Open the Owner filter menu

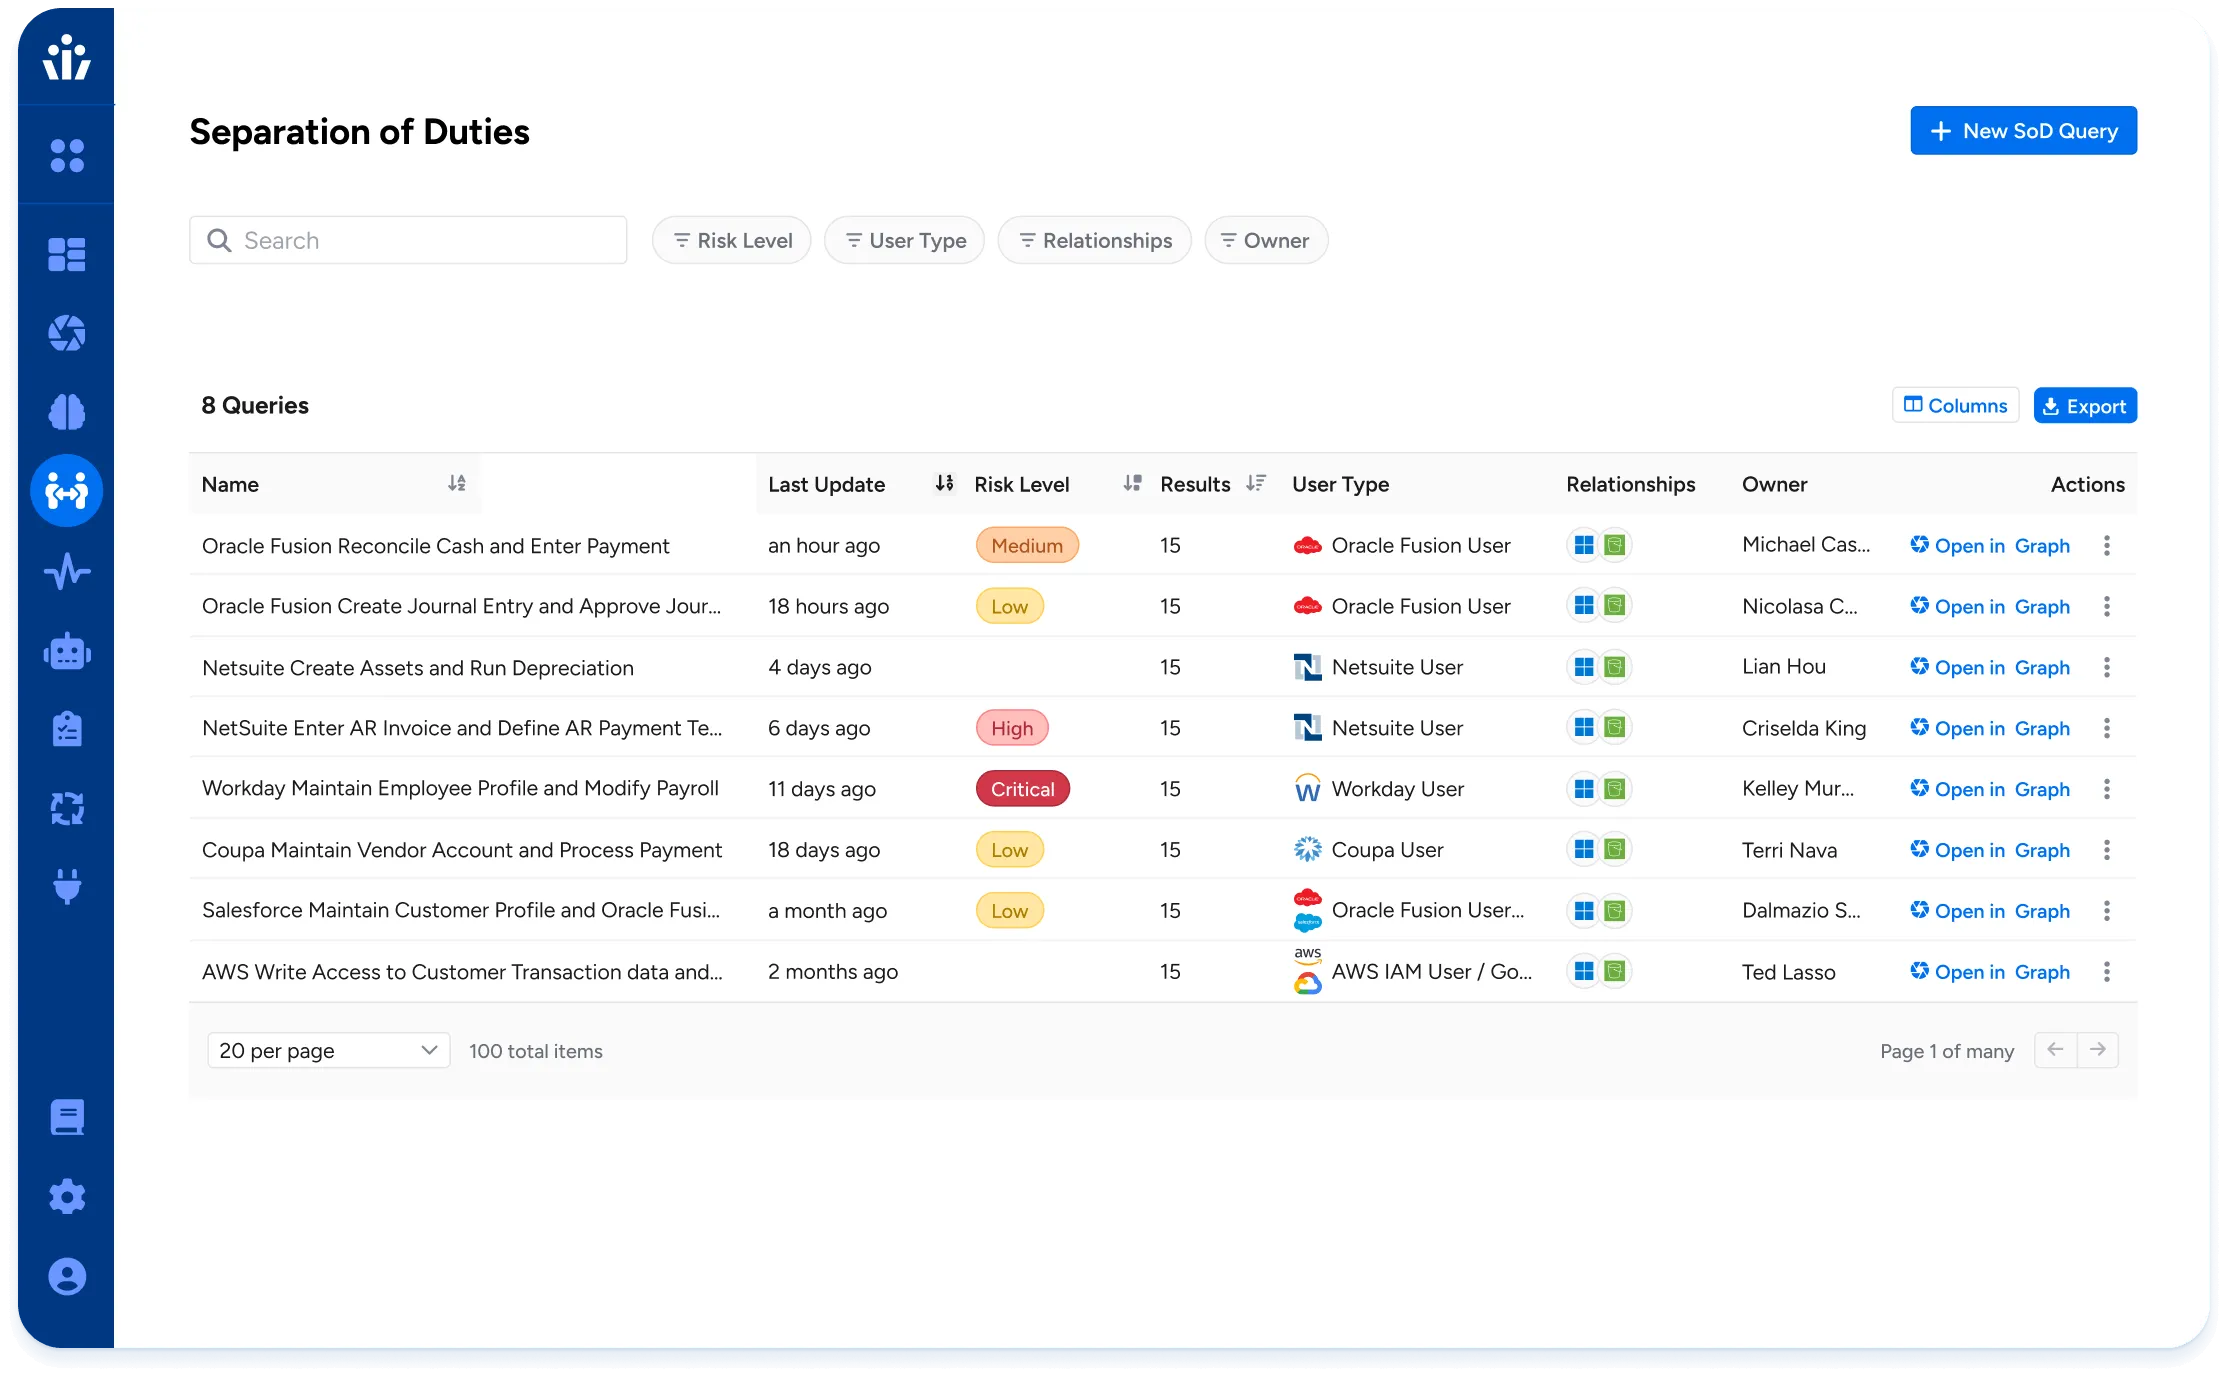(x=1266, y=241)
